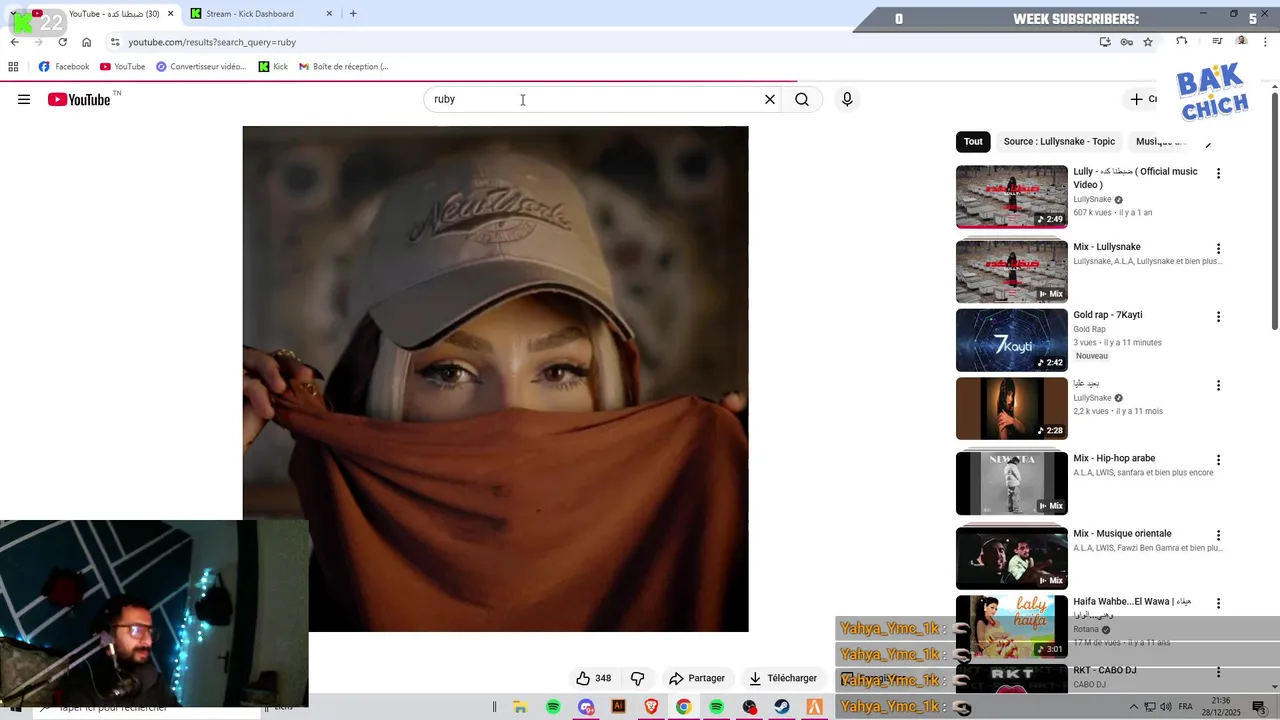Open Adobe Illustrator from the taskbar
1280x720 pixels.
618,707
